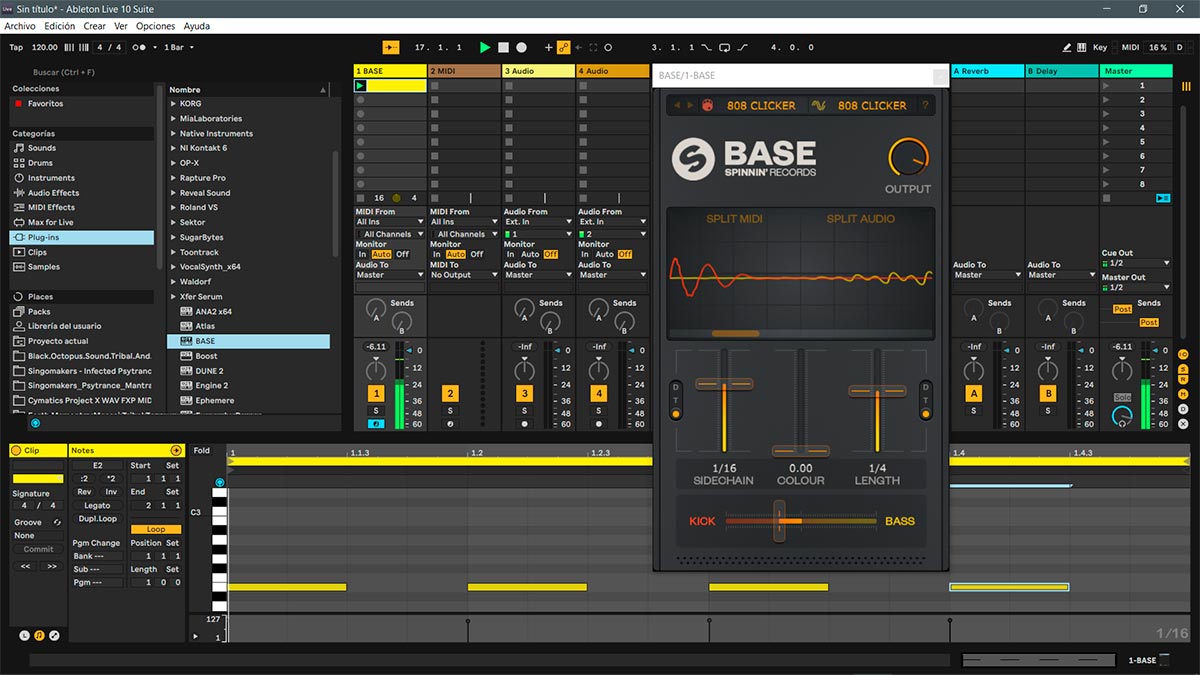The width and height of the screenshot is (1200, 675).
Task: Solo track 1 BASE
Action: tap(376, 411)
